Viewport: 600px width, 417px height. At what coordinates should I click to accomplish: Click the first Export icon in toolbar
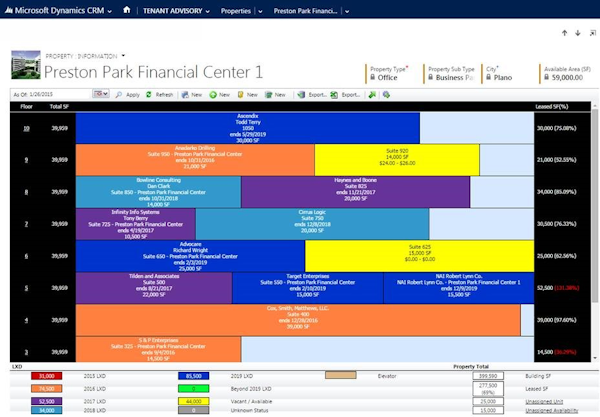click(301, 94)
